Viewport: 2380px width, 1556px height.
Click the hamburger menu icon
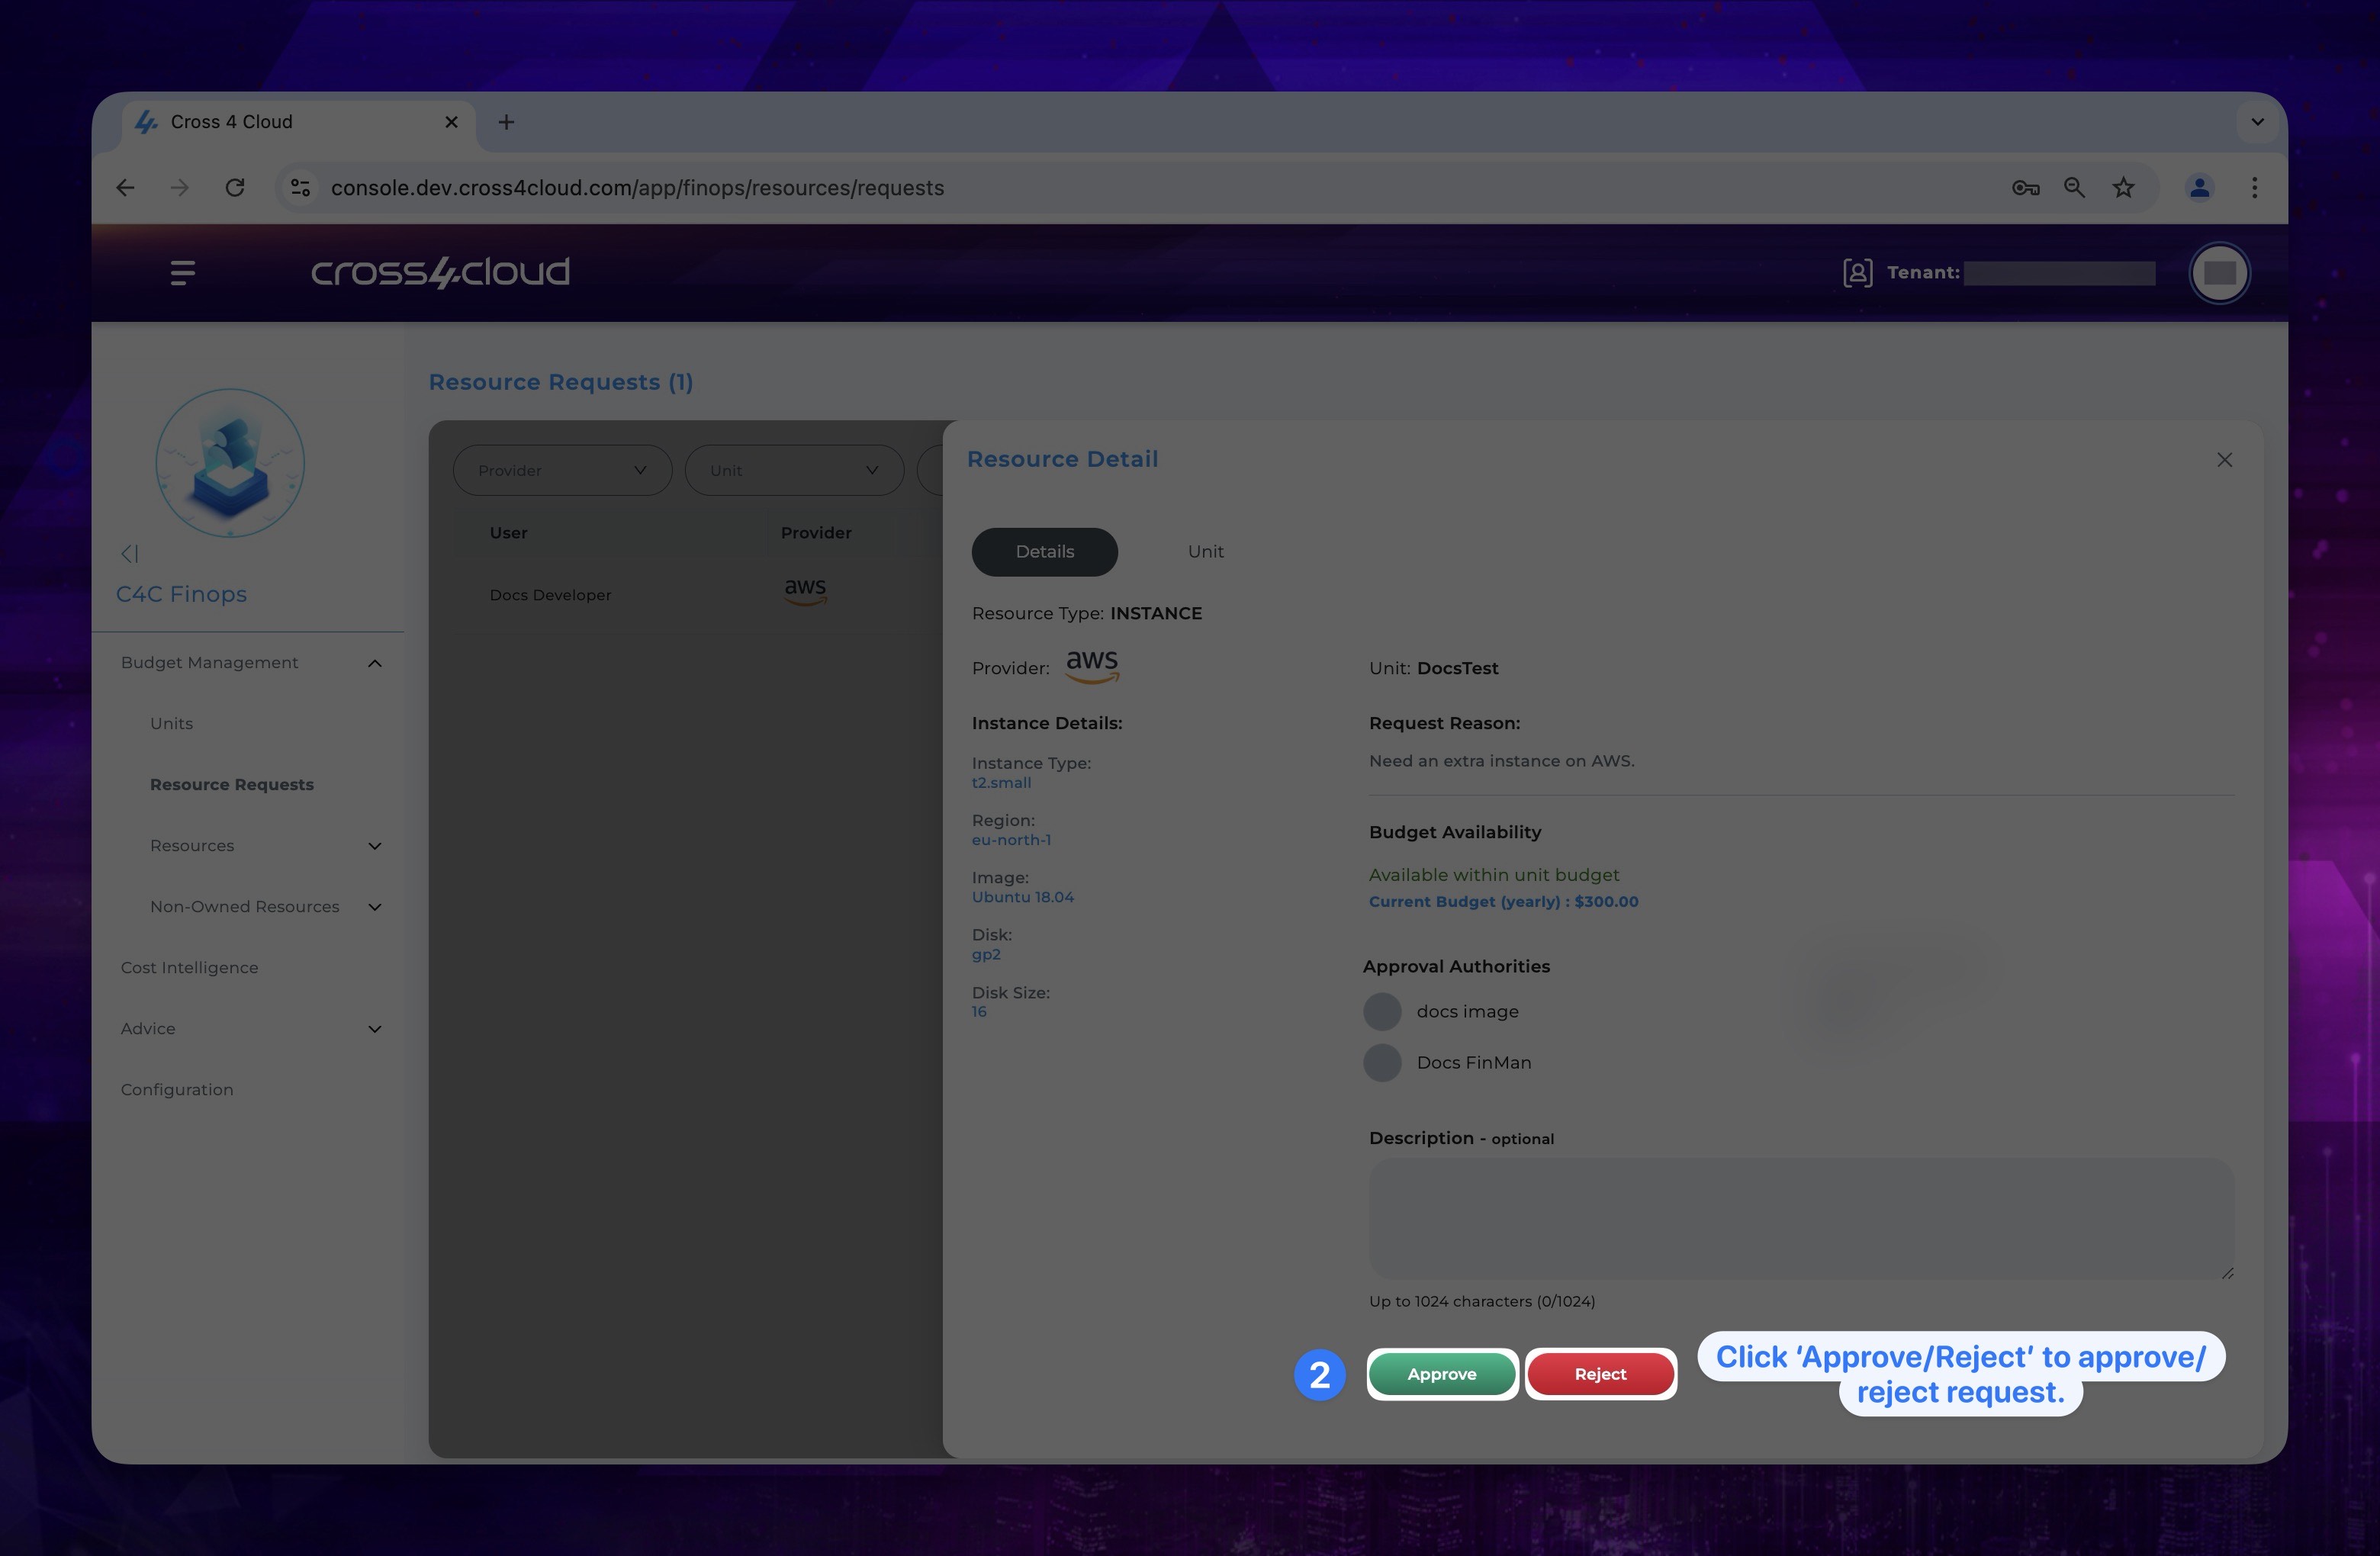[x=181, y=272]
